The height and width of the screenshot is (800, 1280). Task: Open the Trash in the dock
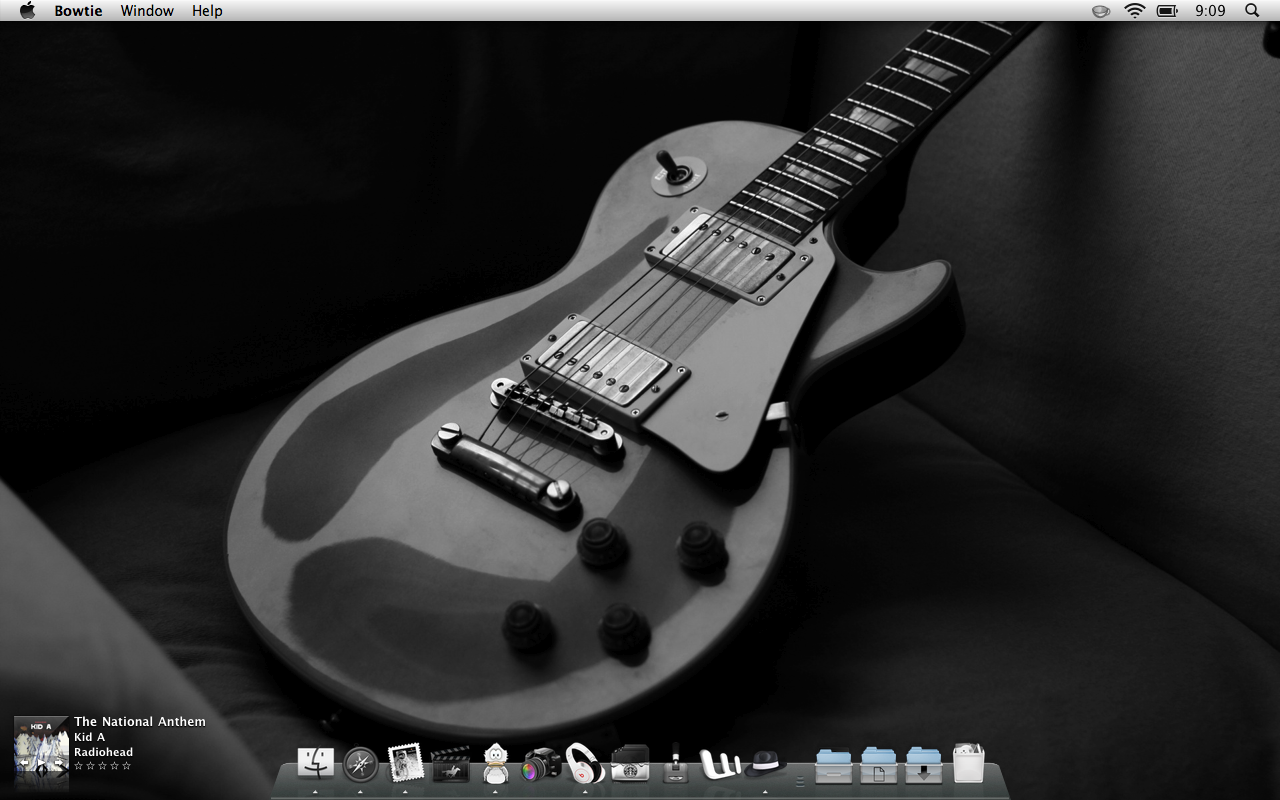[x=968, y=763]
